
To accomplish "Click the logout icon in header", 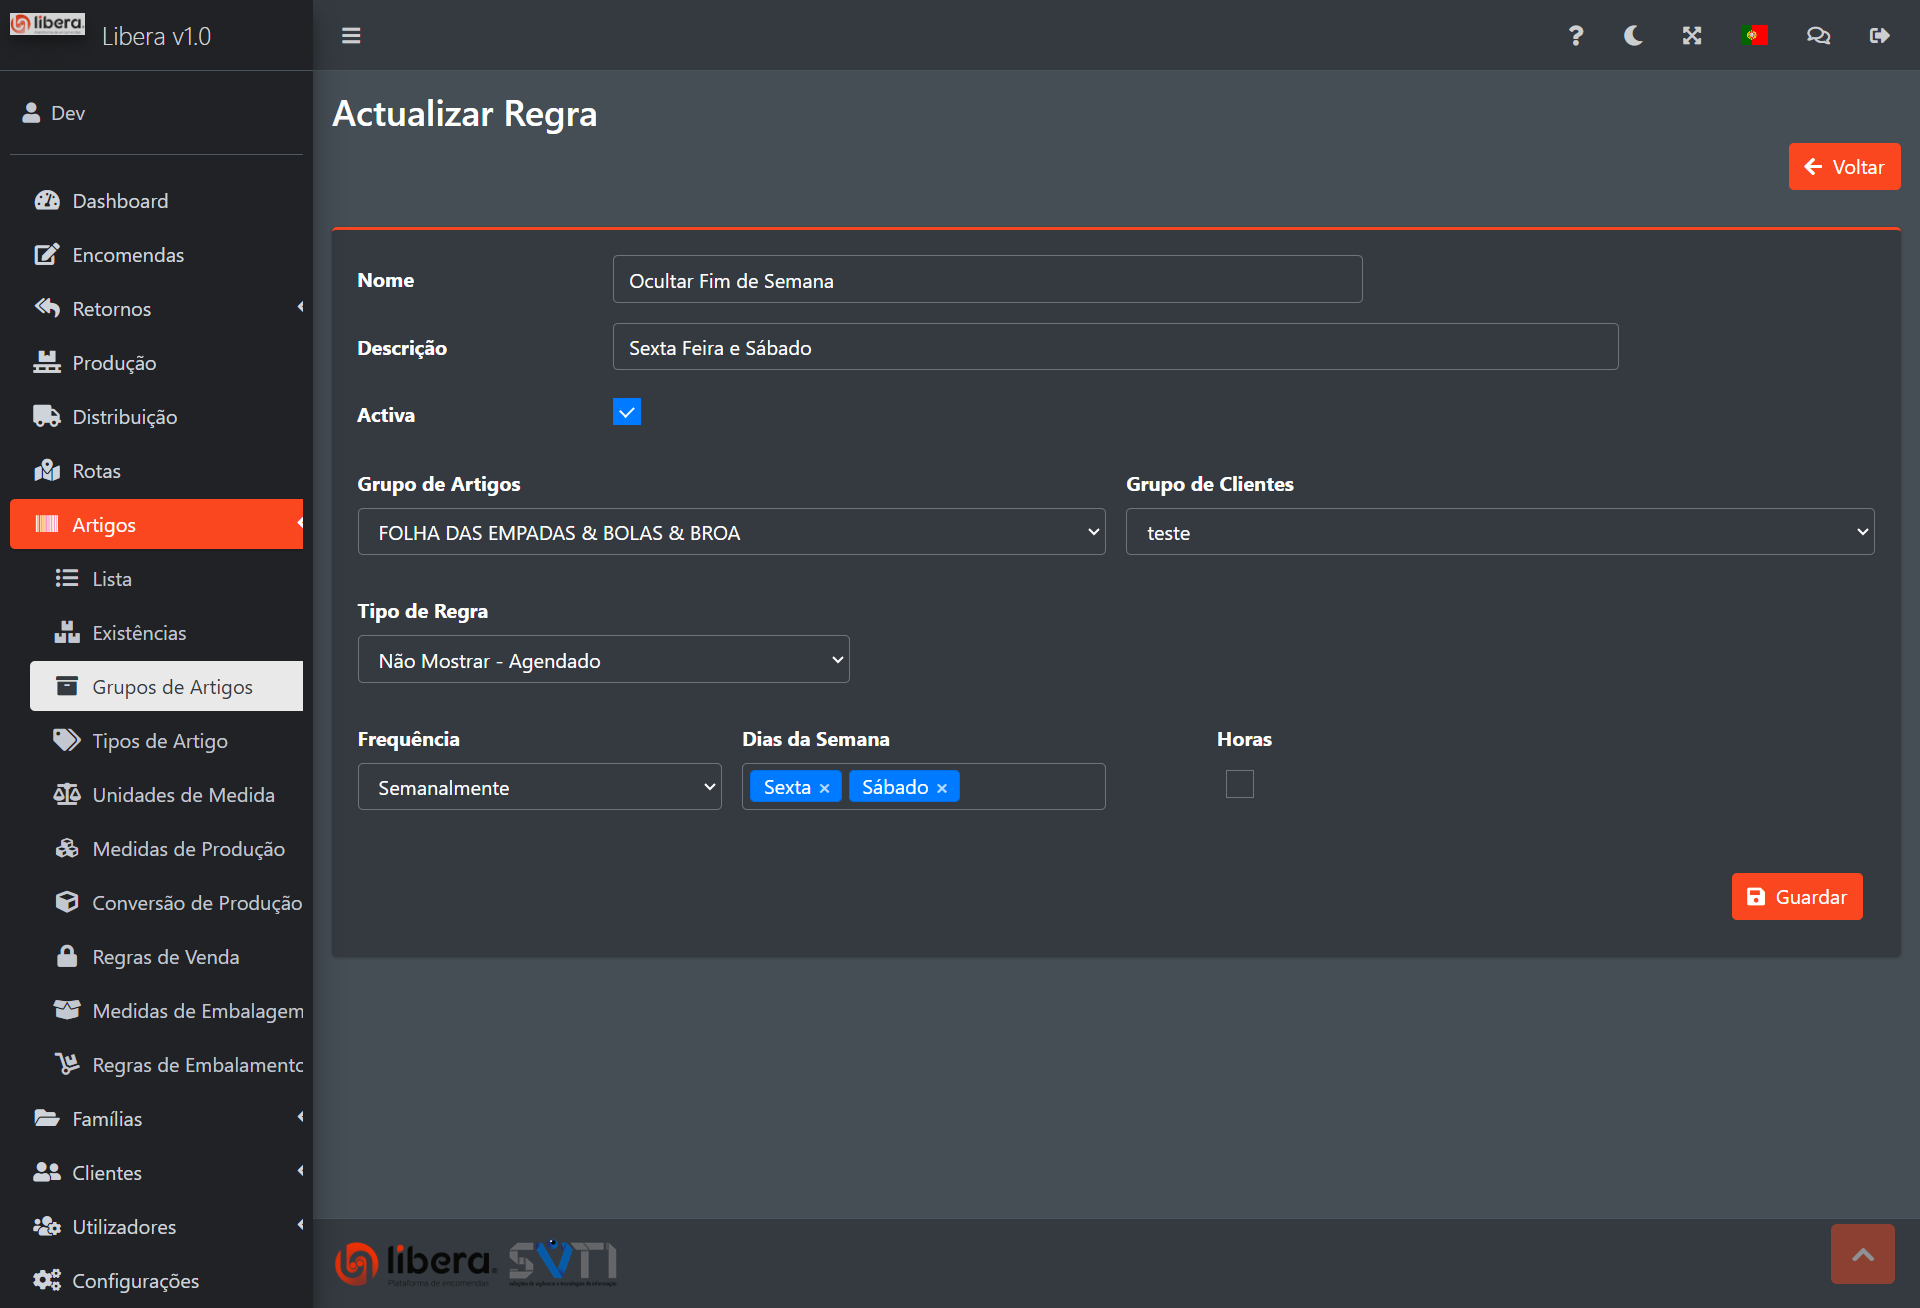I will (x=1879, y=36).
